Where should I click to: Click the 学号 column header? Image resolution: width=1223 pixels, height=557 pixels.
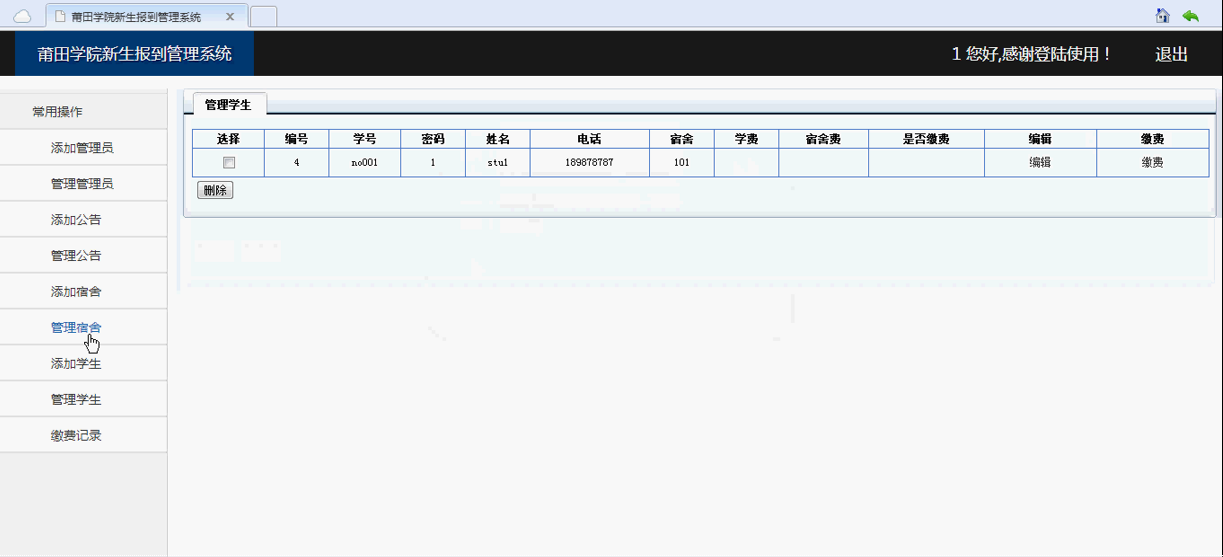click(365, 139)
